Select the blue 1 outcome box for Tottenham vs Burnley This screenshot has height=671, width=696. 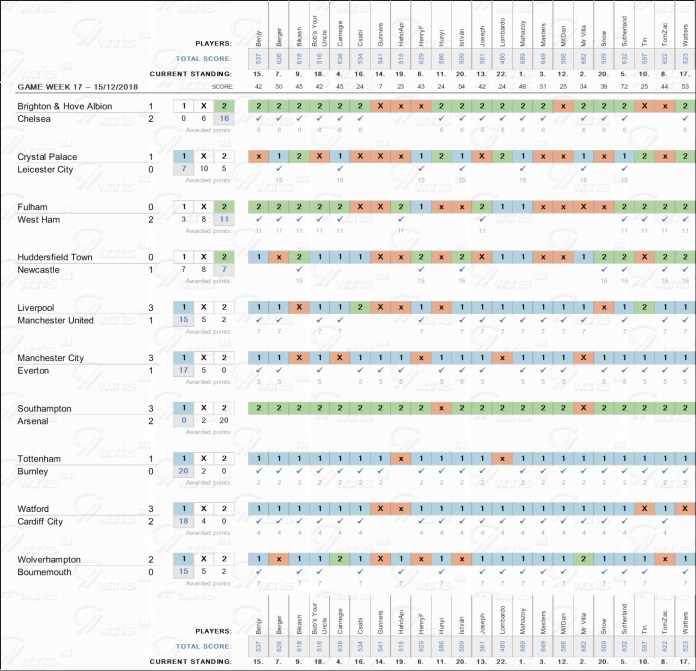[x=183, y=457]
